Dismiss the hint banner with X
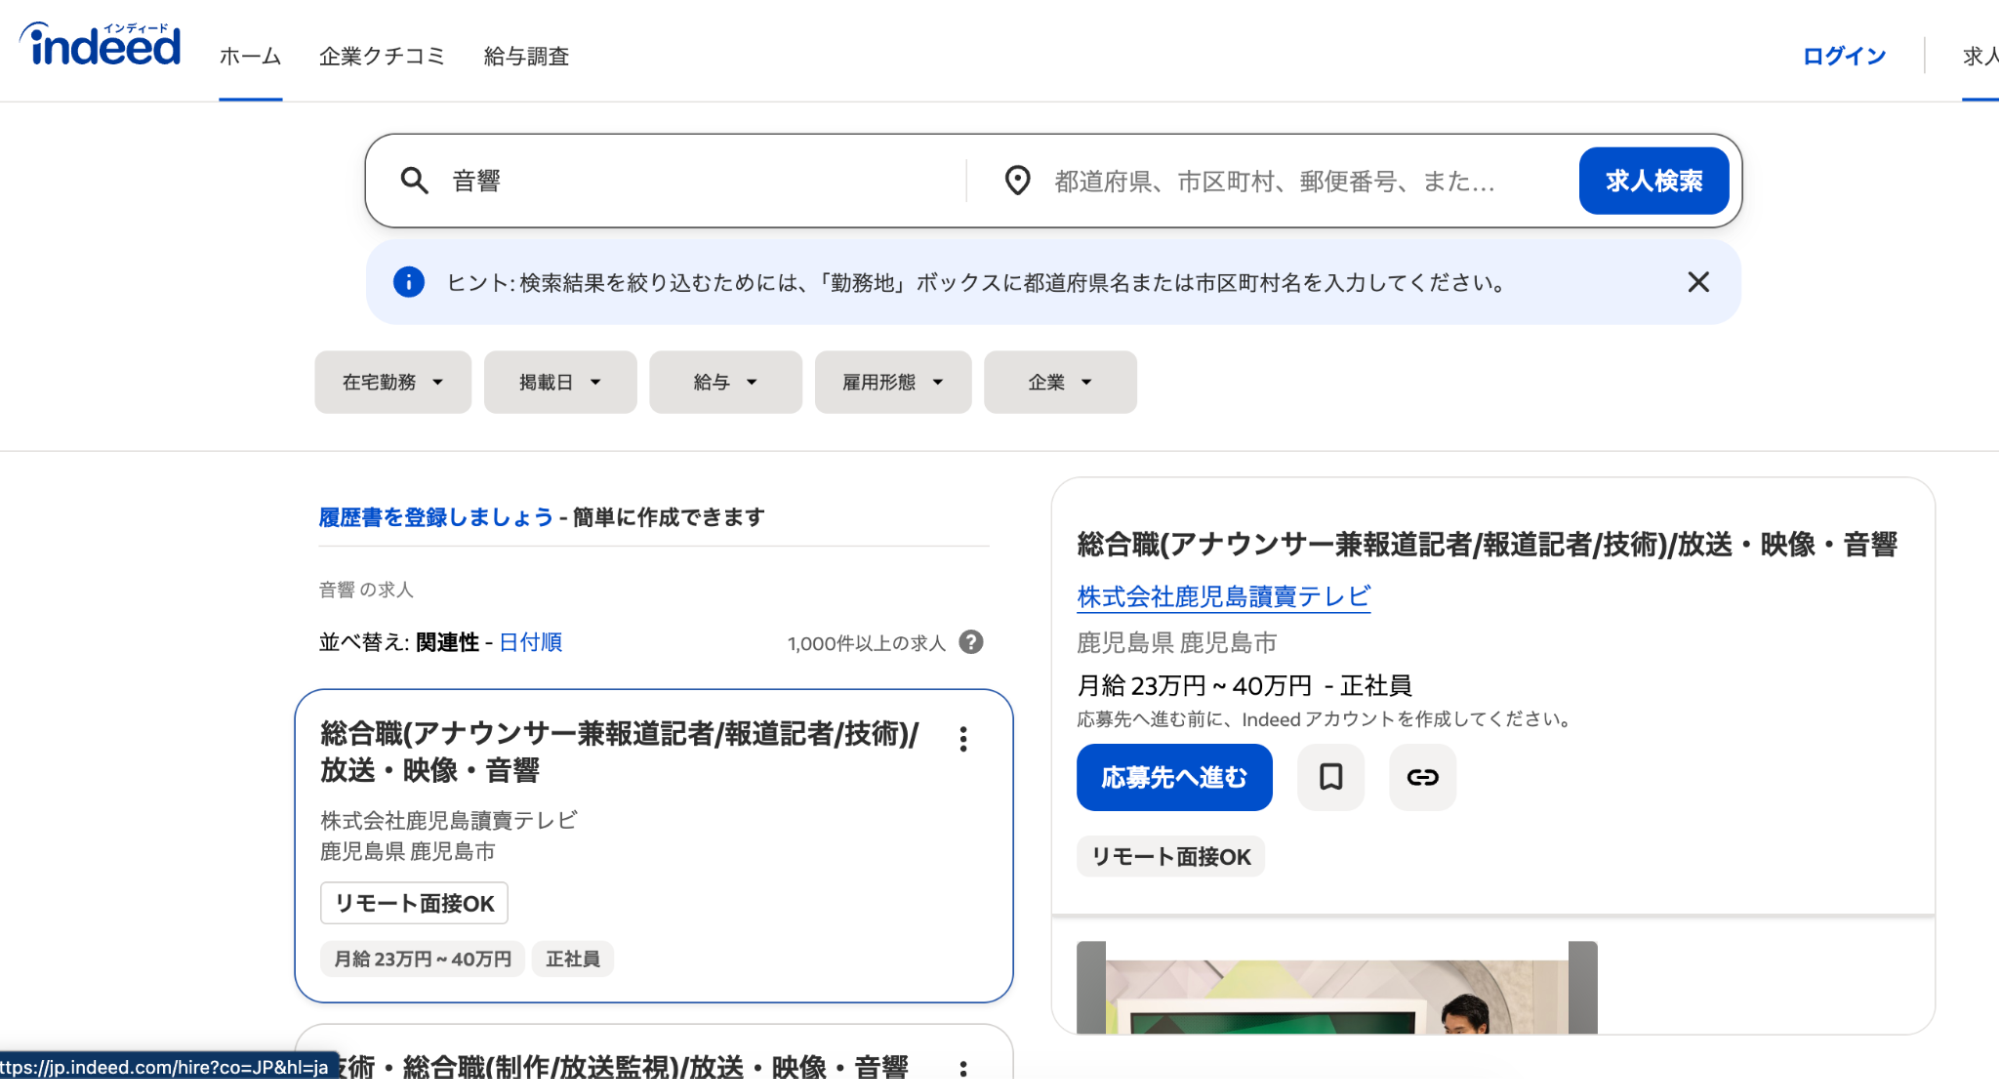This screenshot has width=1999, height=1079. [1697, 283]
